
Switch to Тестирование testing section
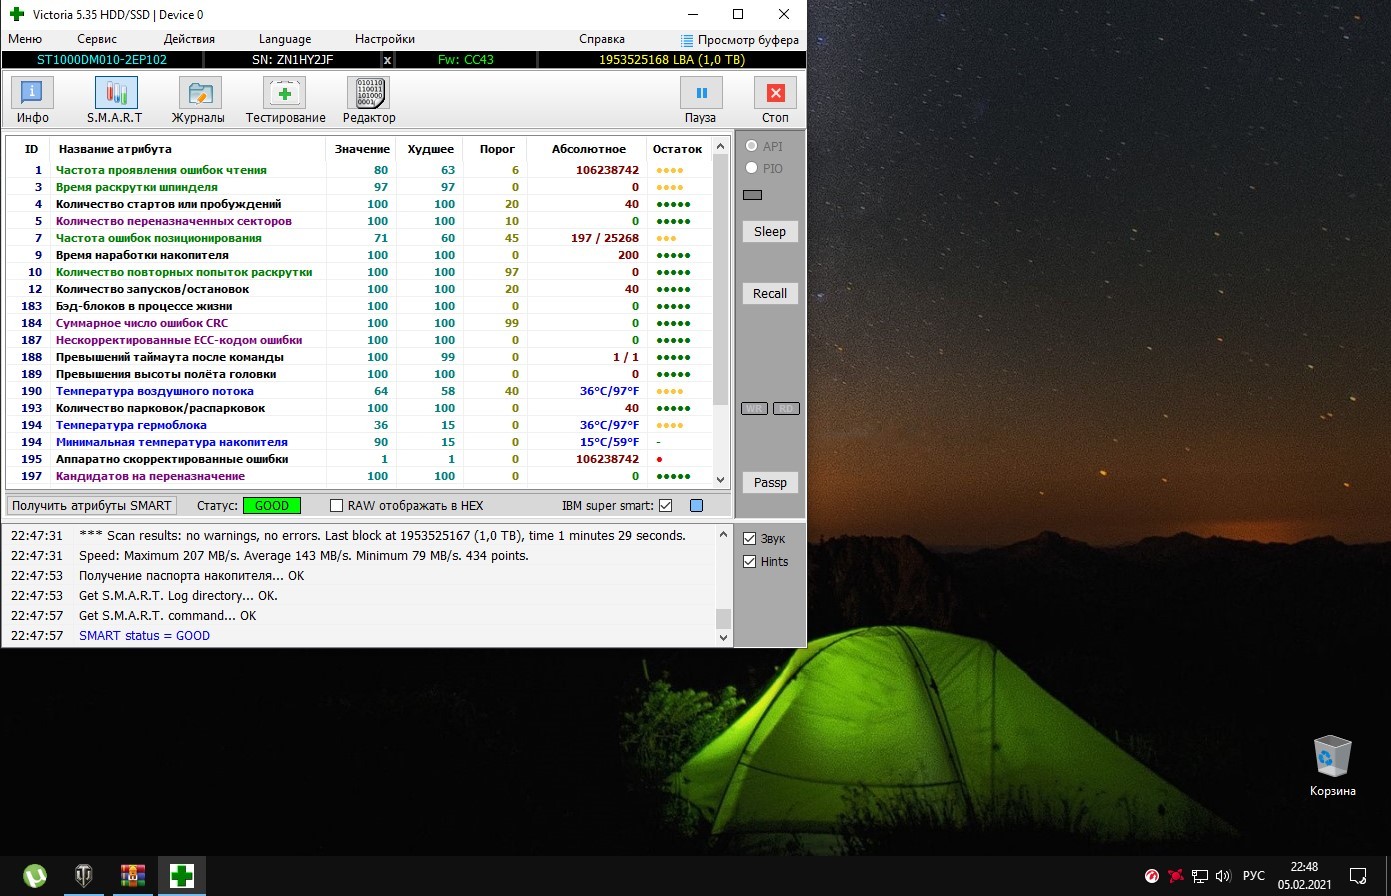[x=285, y=100]
